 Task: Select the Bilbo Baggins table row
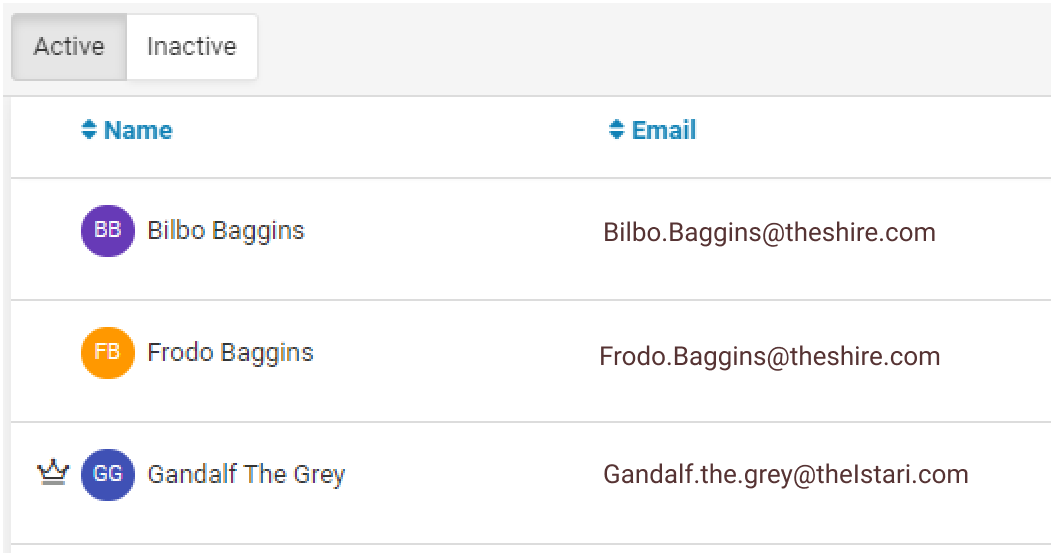(x=531, y=239)
